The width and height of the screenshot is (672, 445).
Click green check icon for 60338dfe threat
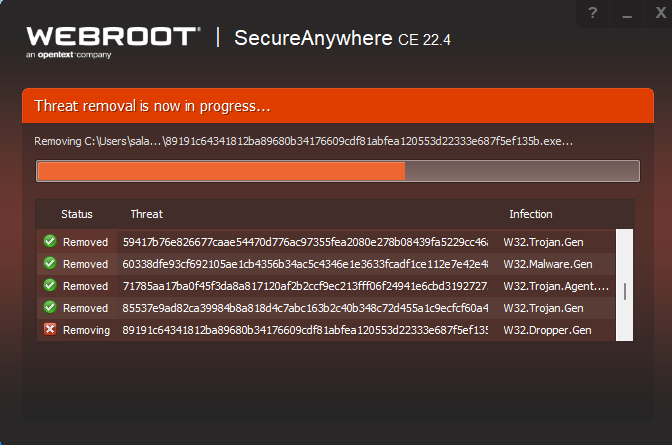(x=50, y=263)
